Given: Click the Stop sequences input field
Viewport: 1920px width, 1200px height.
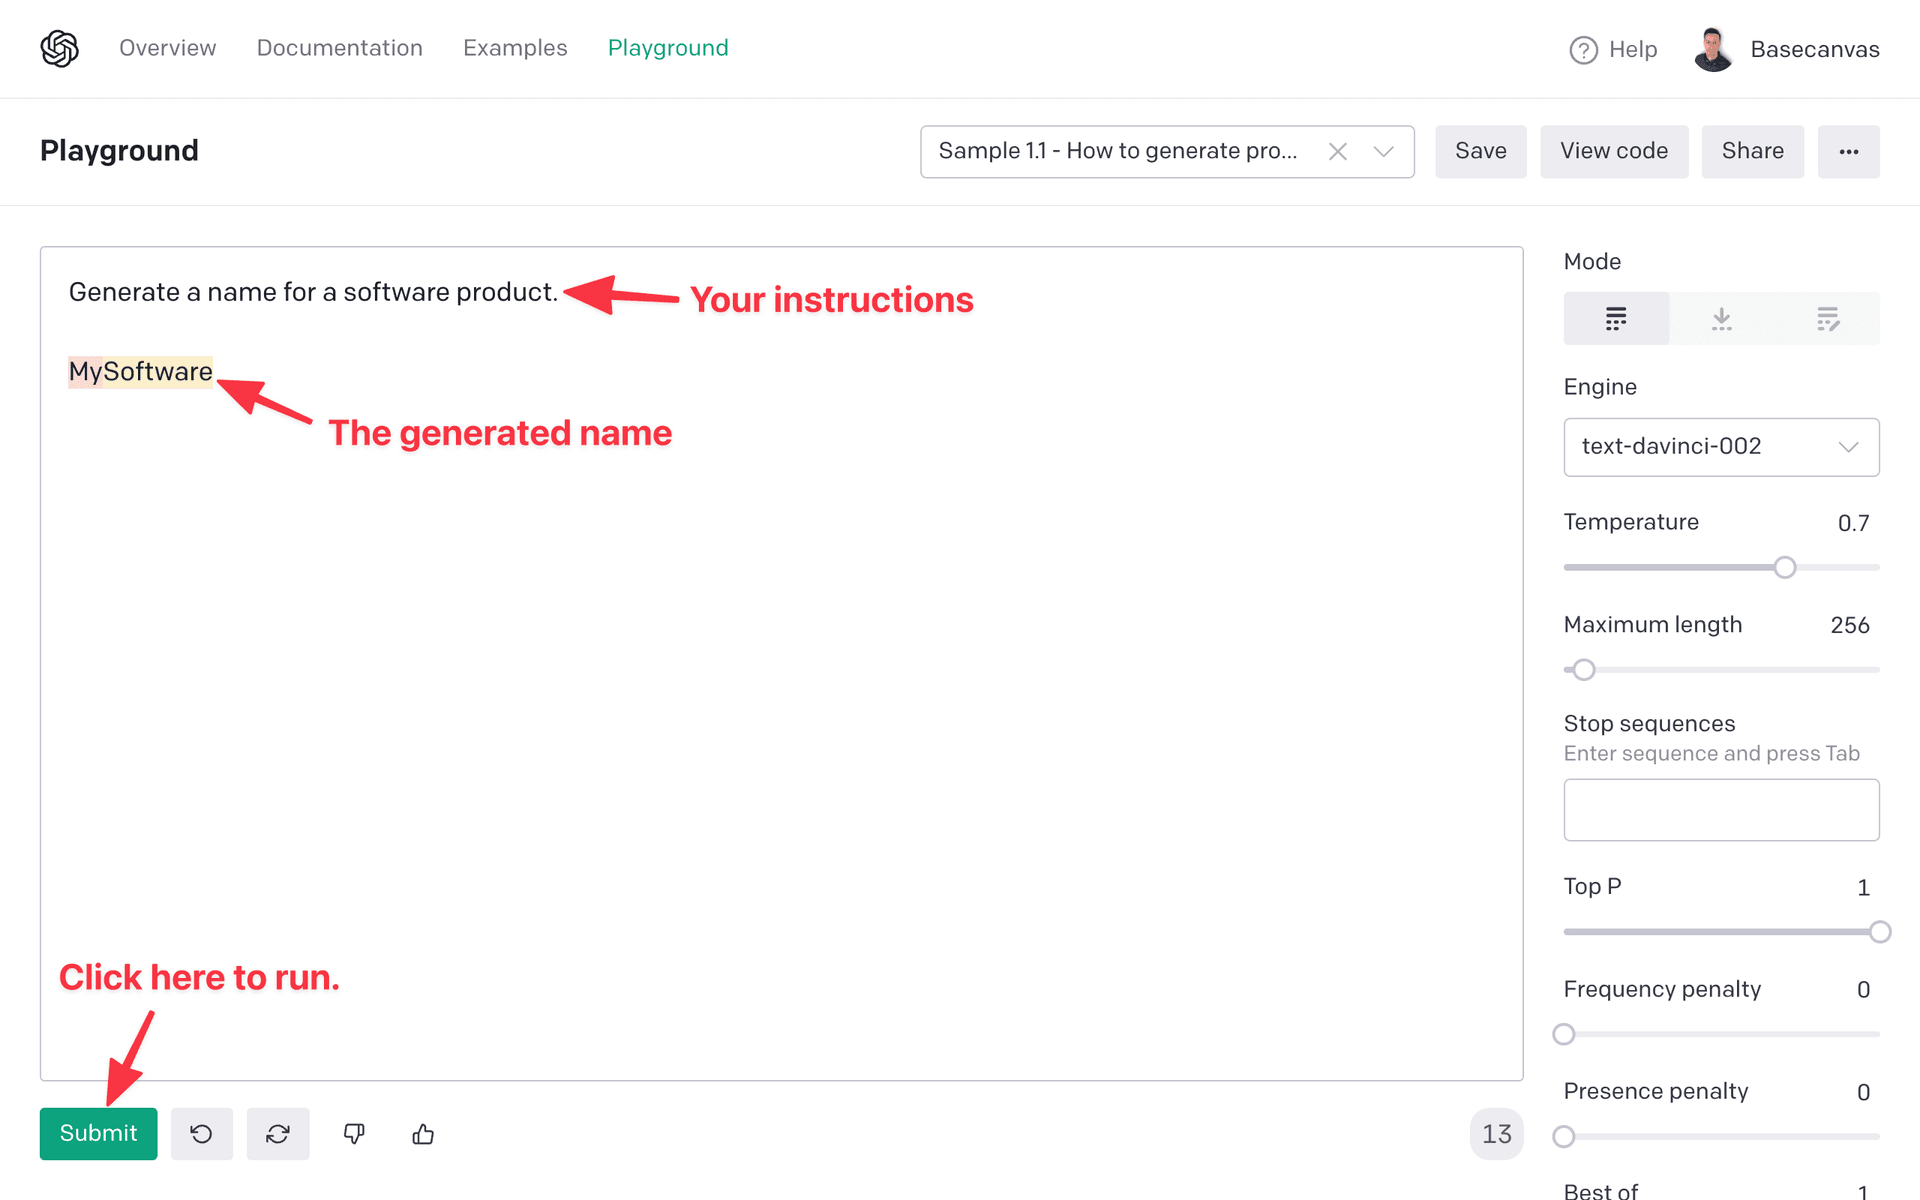Looking at the screenshot, I should [1721, 810].
